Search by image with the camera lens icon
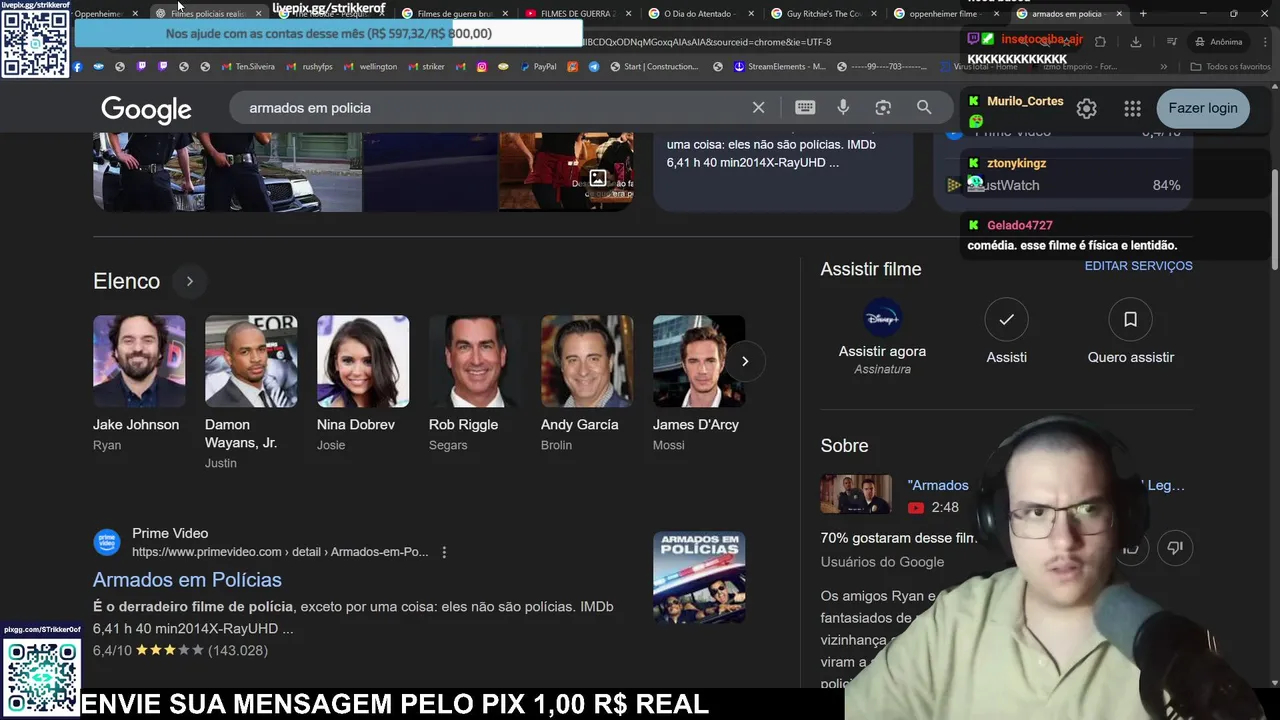The image size is (1280, 720). point(883,107)
